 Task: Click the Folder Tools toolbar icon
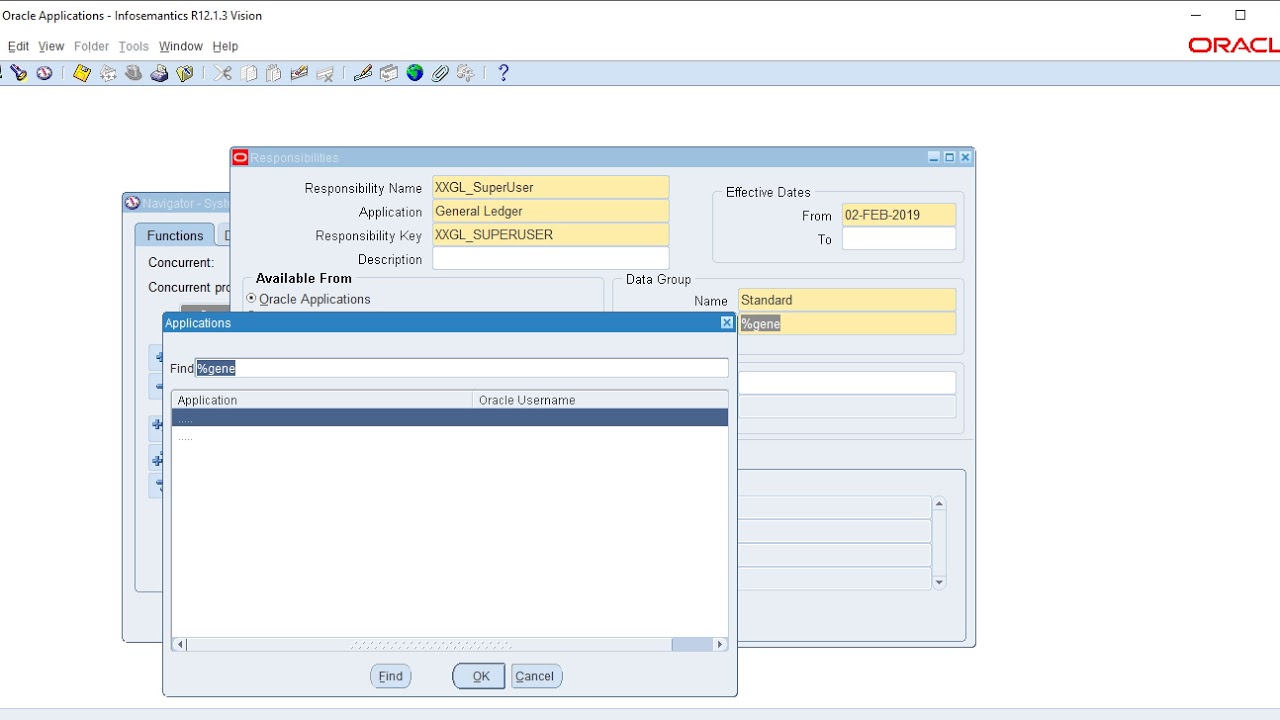[x=466, y=73]
